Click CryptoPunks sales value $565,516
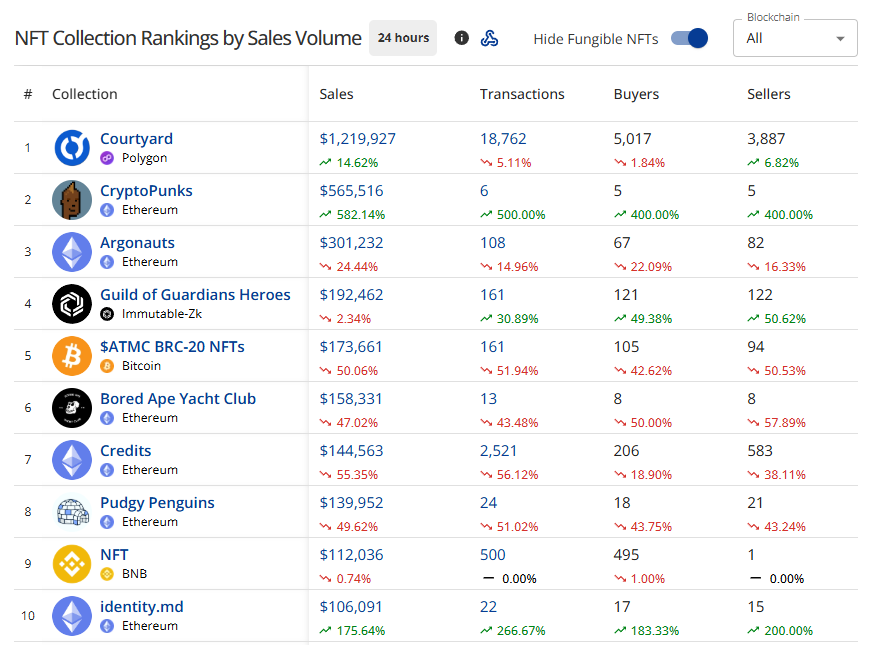The height and width of the screenshot is (645, 871). coord(351,191)
